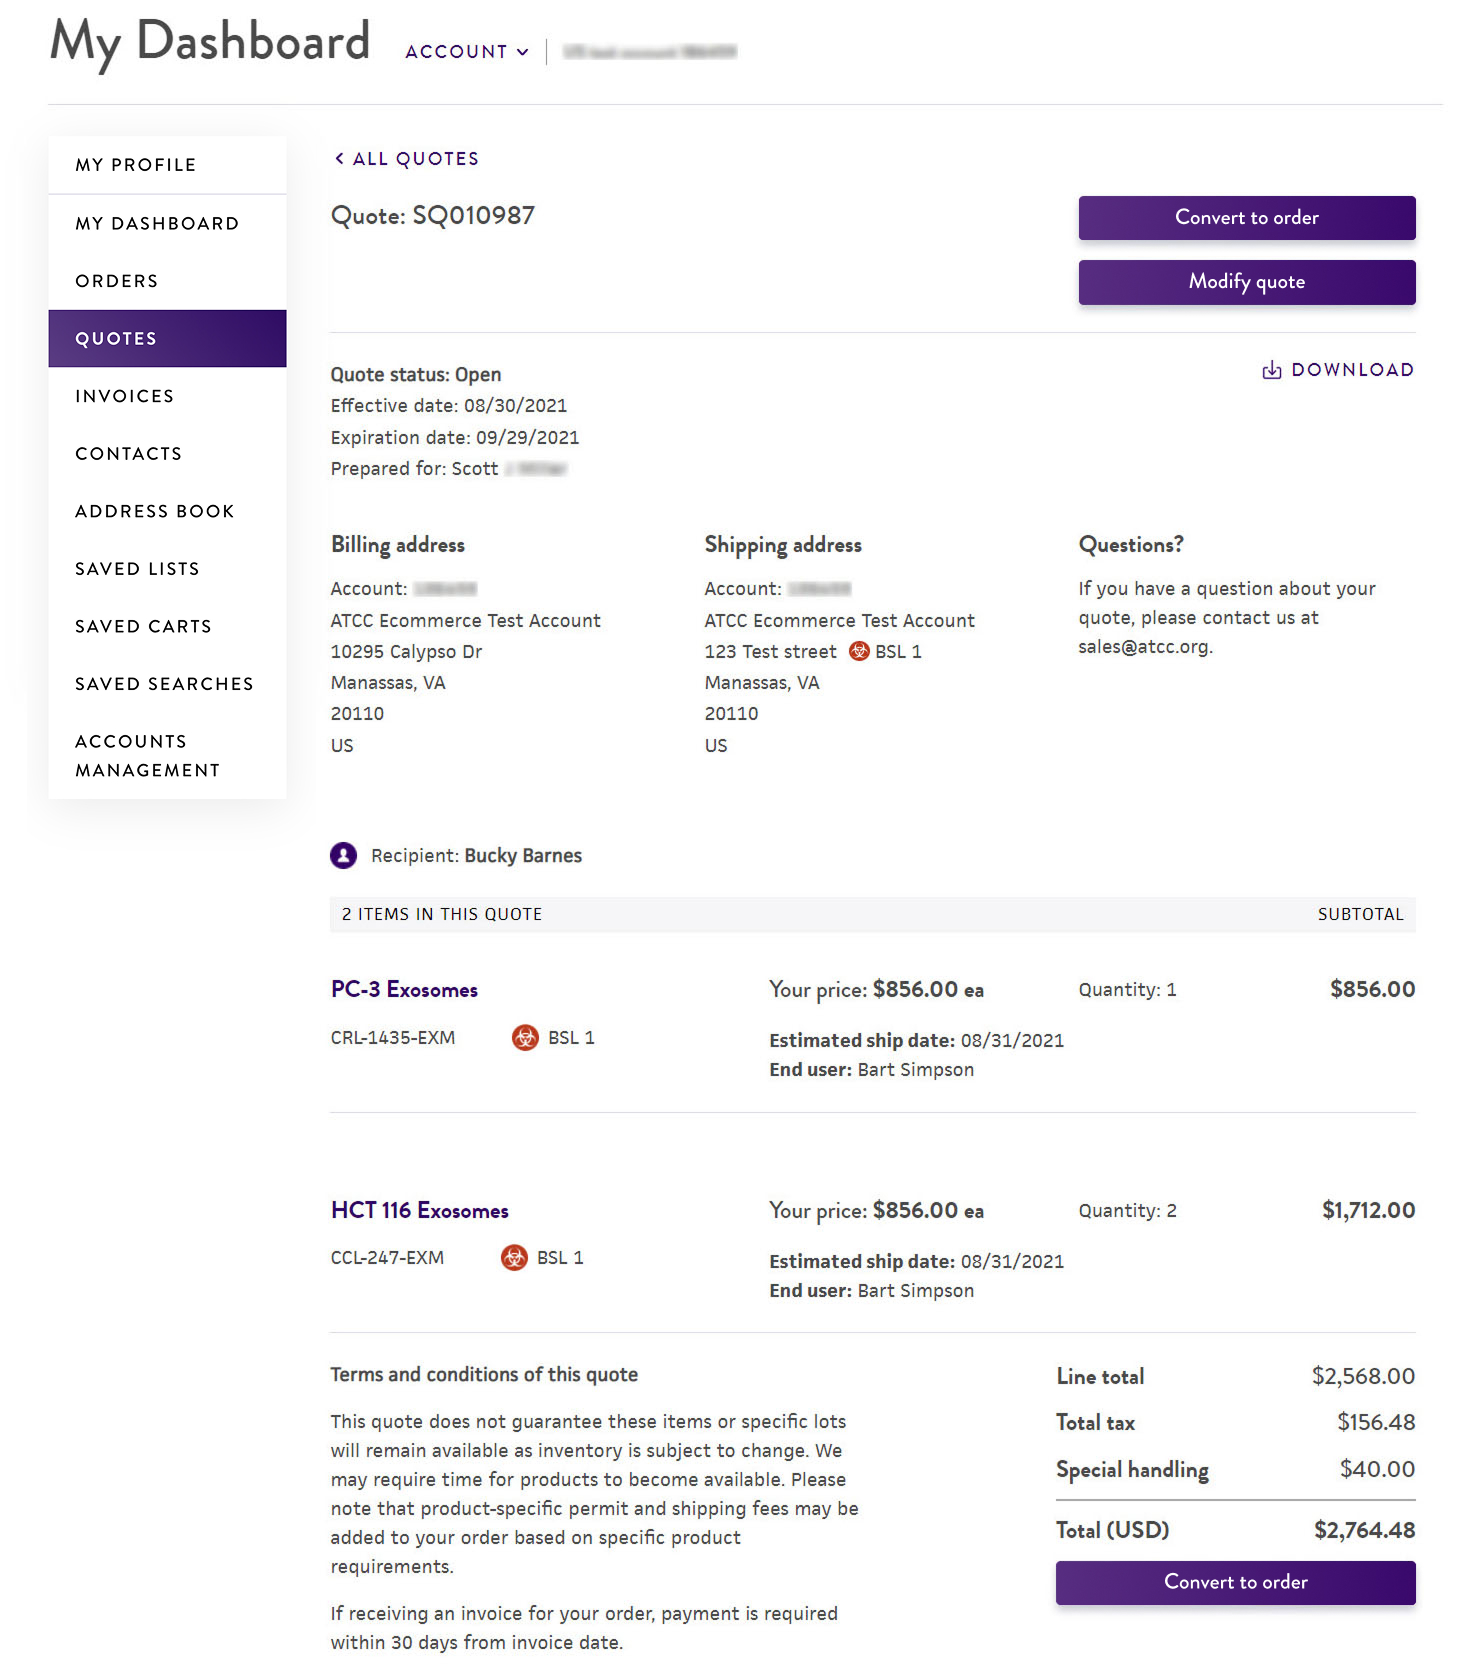Click the download icon beside DOWNLOAD
The width and height of the screenshot is (1460, 1678).
(1271, 370)
